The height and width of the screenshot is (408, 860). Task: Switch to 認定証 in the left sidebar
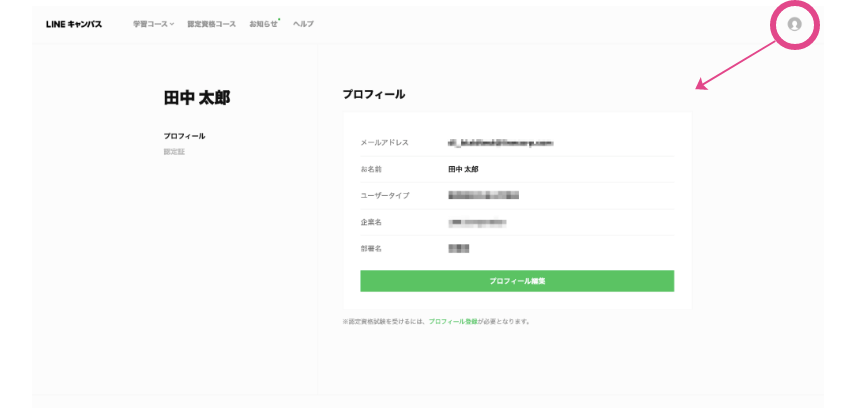tap(174, 152)
